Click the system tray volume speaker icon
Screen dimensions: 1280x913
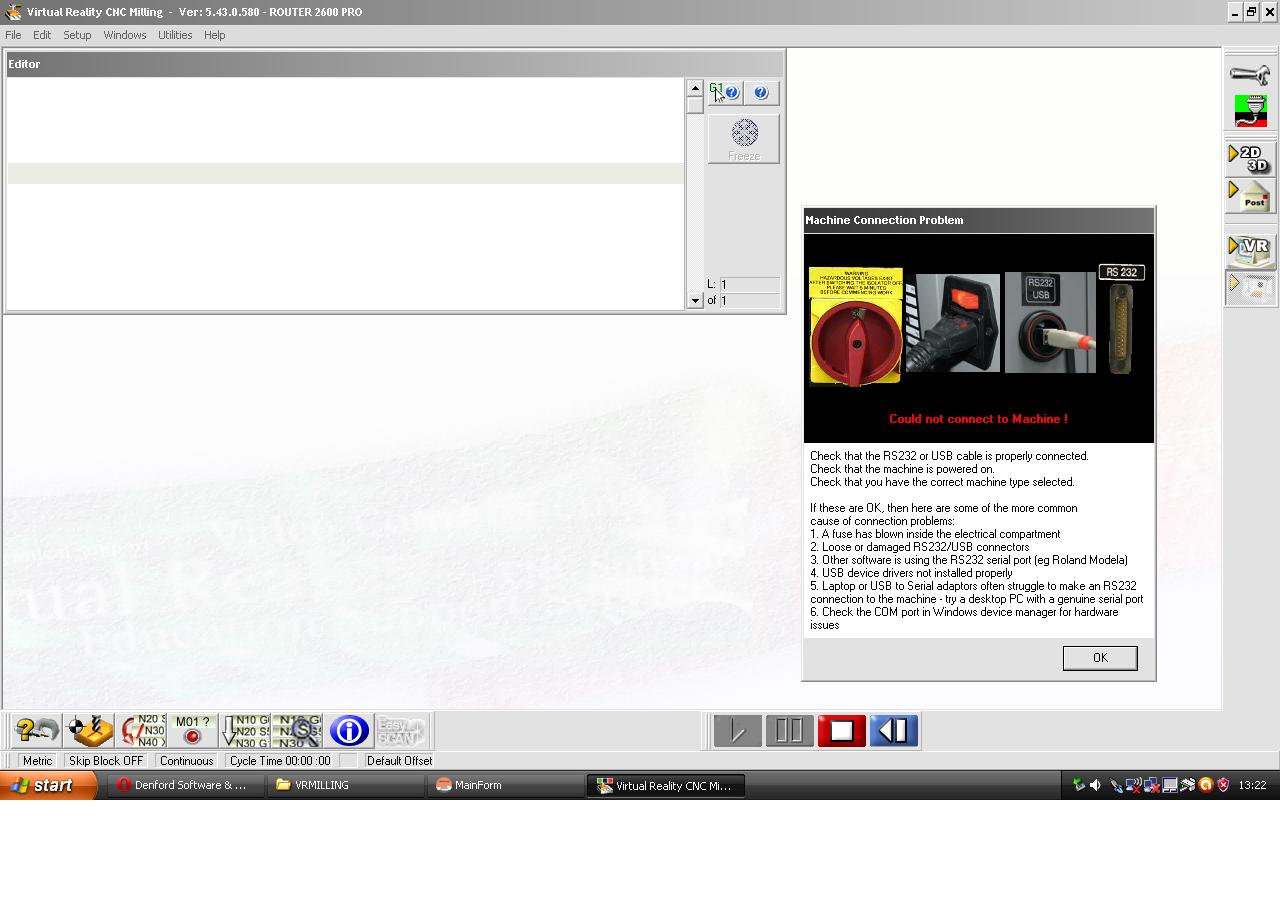(x=1096, y=785)
